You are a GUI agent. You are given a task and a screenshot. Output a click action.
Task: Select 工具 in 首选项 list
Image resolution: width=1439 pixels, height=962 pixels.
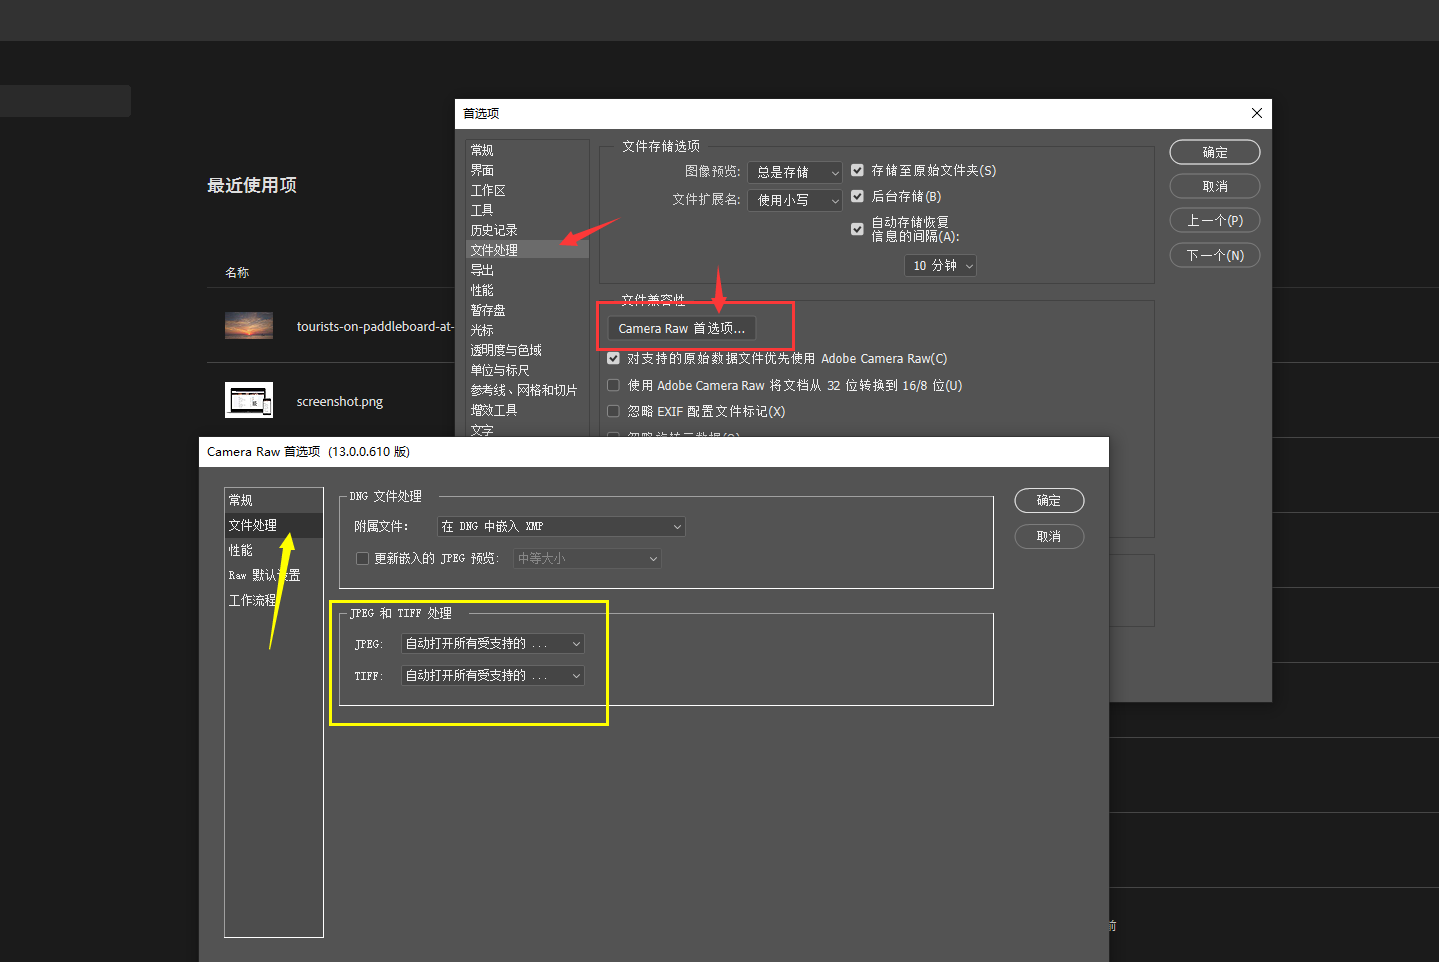[x=482, y=210]
